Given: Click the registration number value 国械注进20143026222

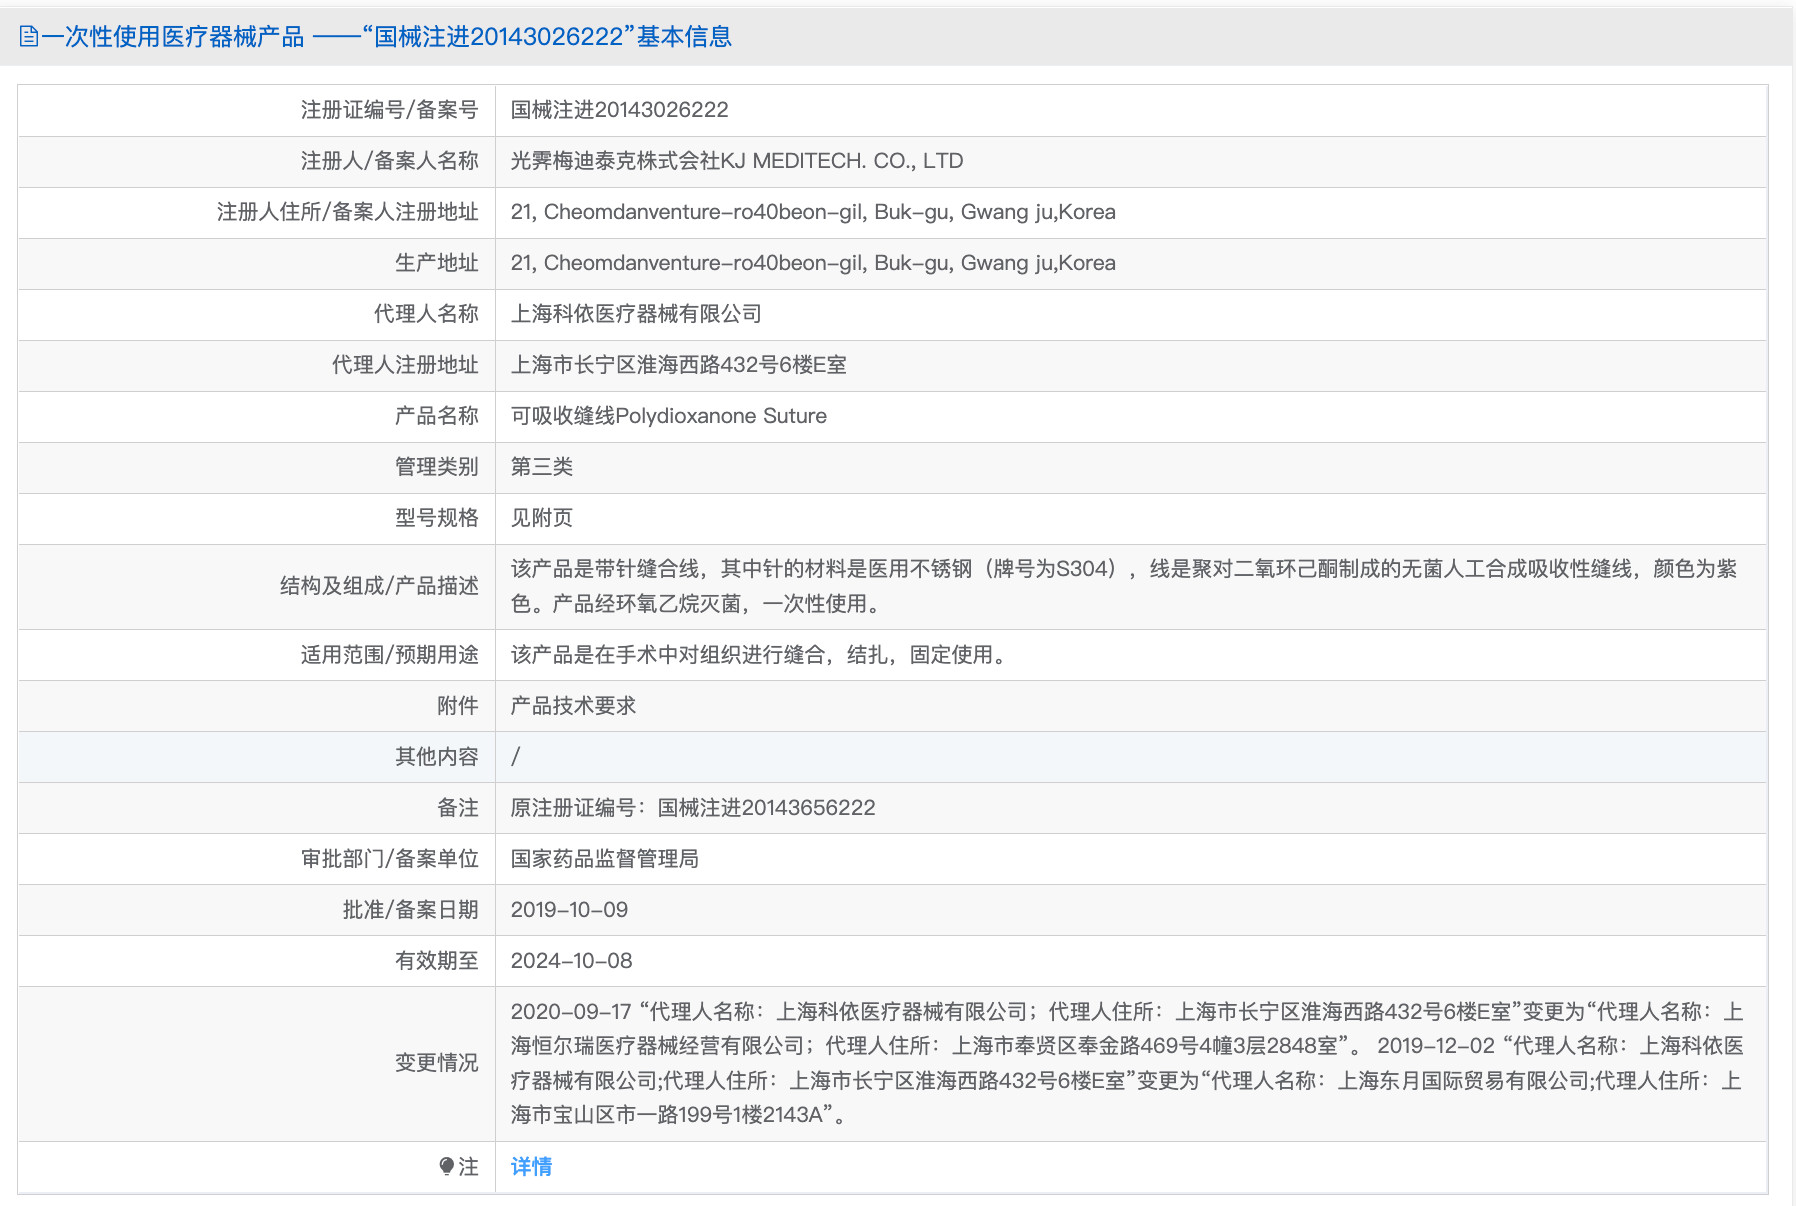Looking at the screenshot, I should 619,110.
